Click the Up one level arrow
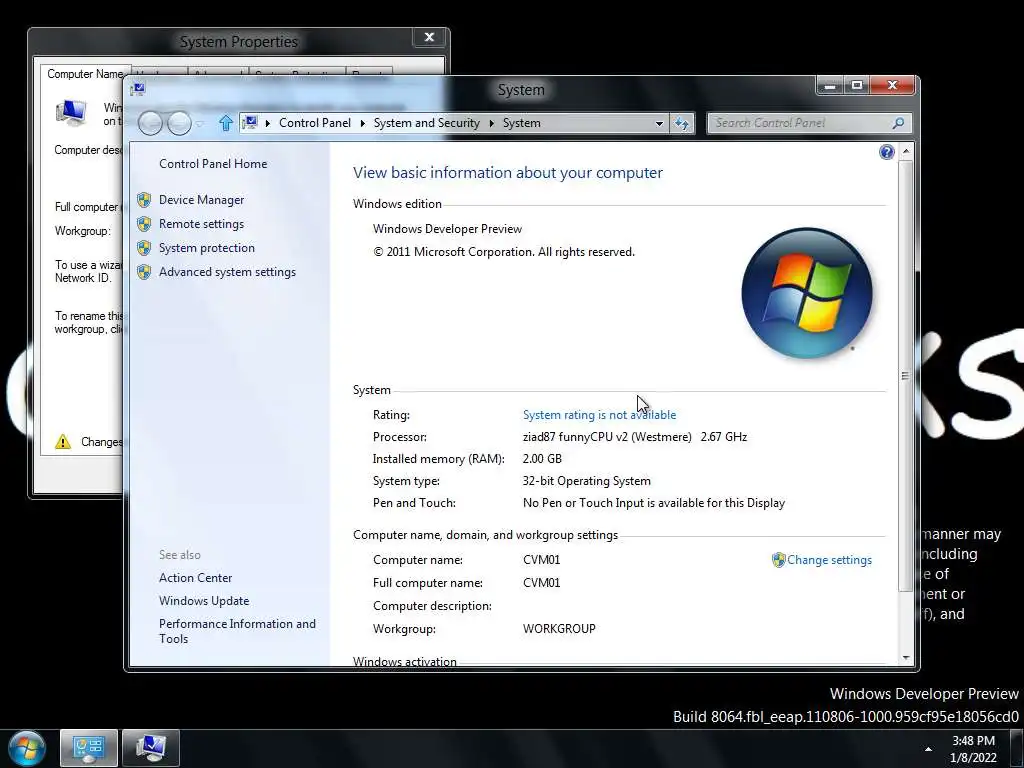Viewport: 1024px width, 768px height. pyautogui.click(x=226, y=123)
